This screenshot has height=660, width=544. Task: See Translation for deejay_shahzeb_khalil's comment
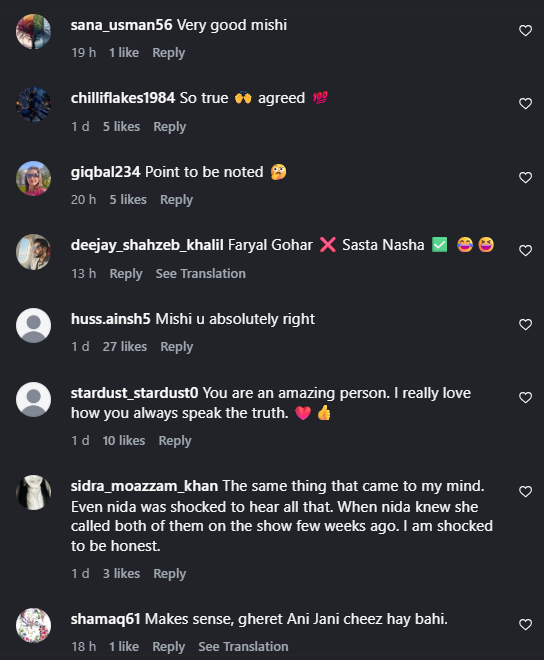coord(200,274)
